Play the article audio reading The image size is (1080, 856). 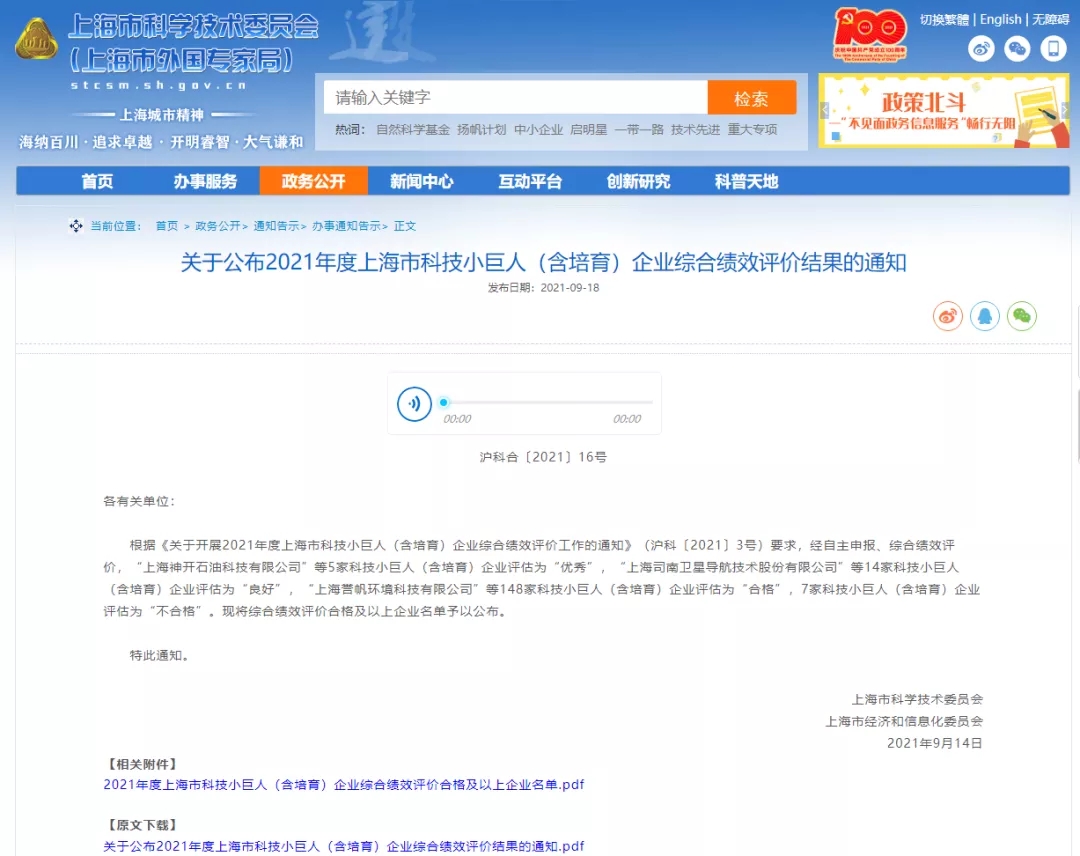[x=414, y=403]
